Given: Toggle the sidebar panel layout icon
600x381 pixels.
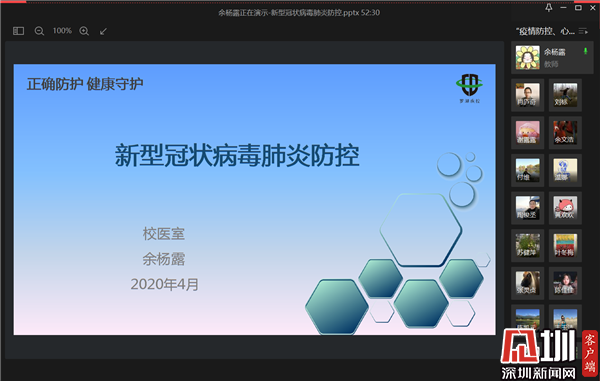Looking at the screenshot, I should [x=18, y=31].
